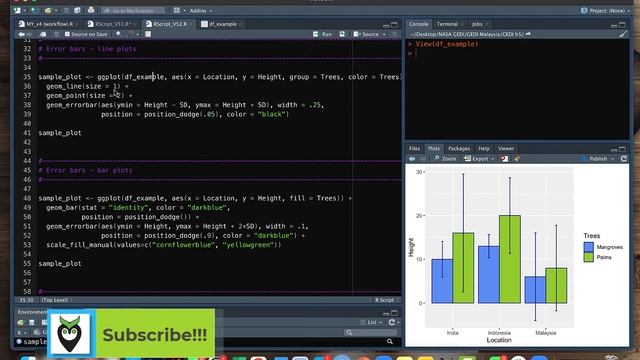Zoom the plot in new window
The image size is (640, 360).
(445, 159)
